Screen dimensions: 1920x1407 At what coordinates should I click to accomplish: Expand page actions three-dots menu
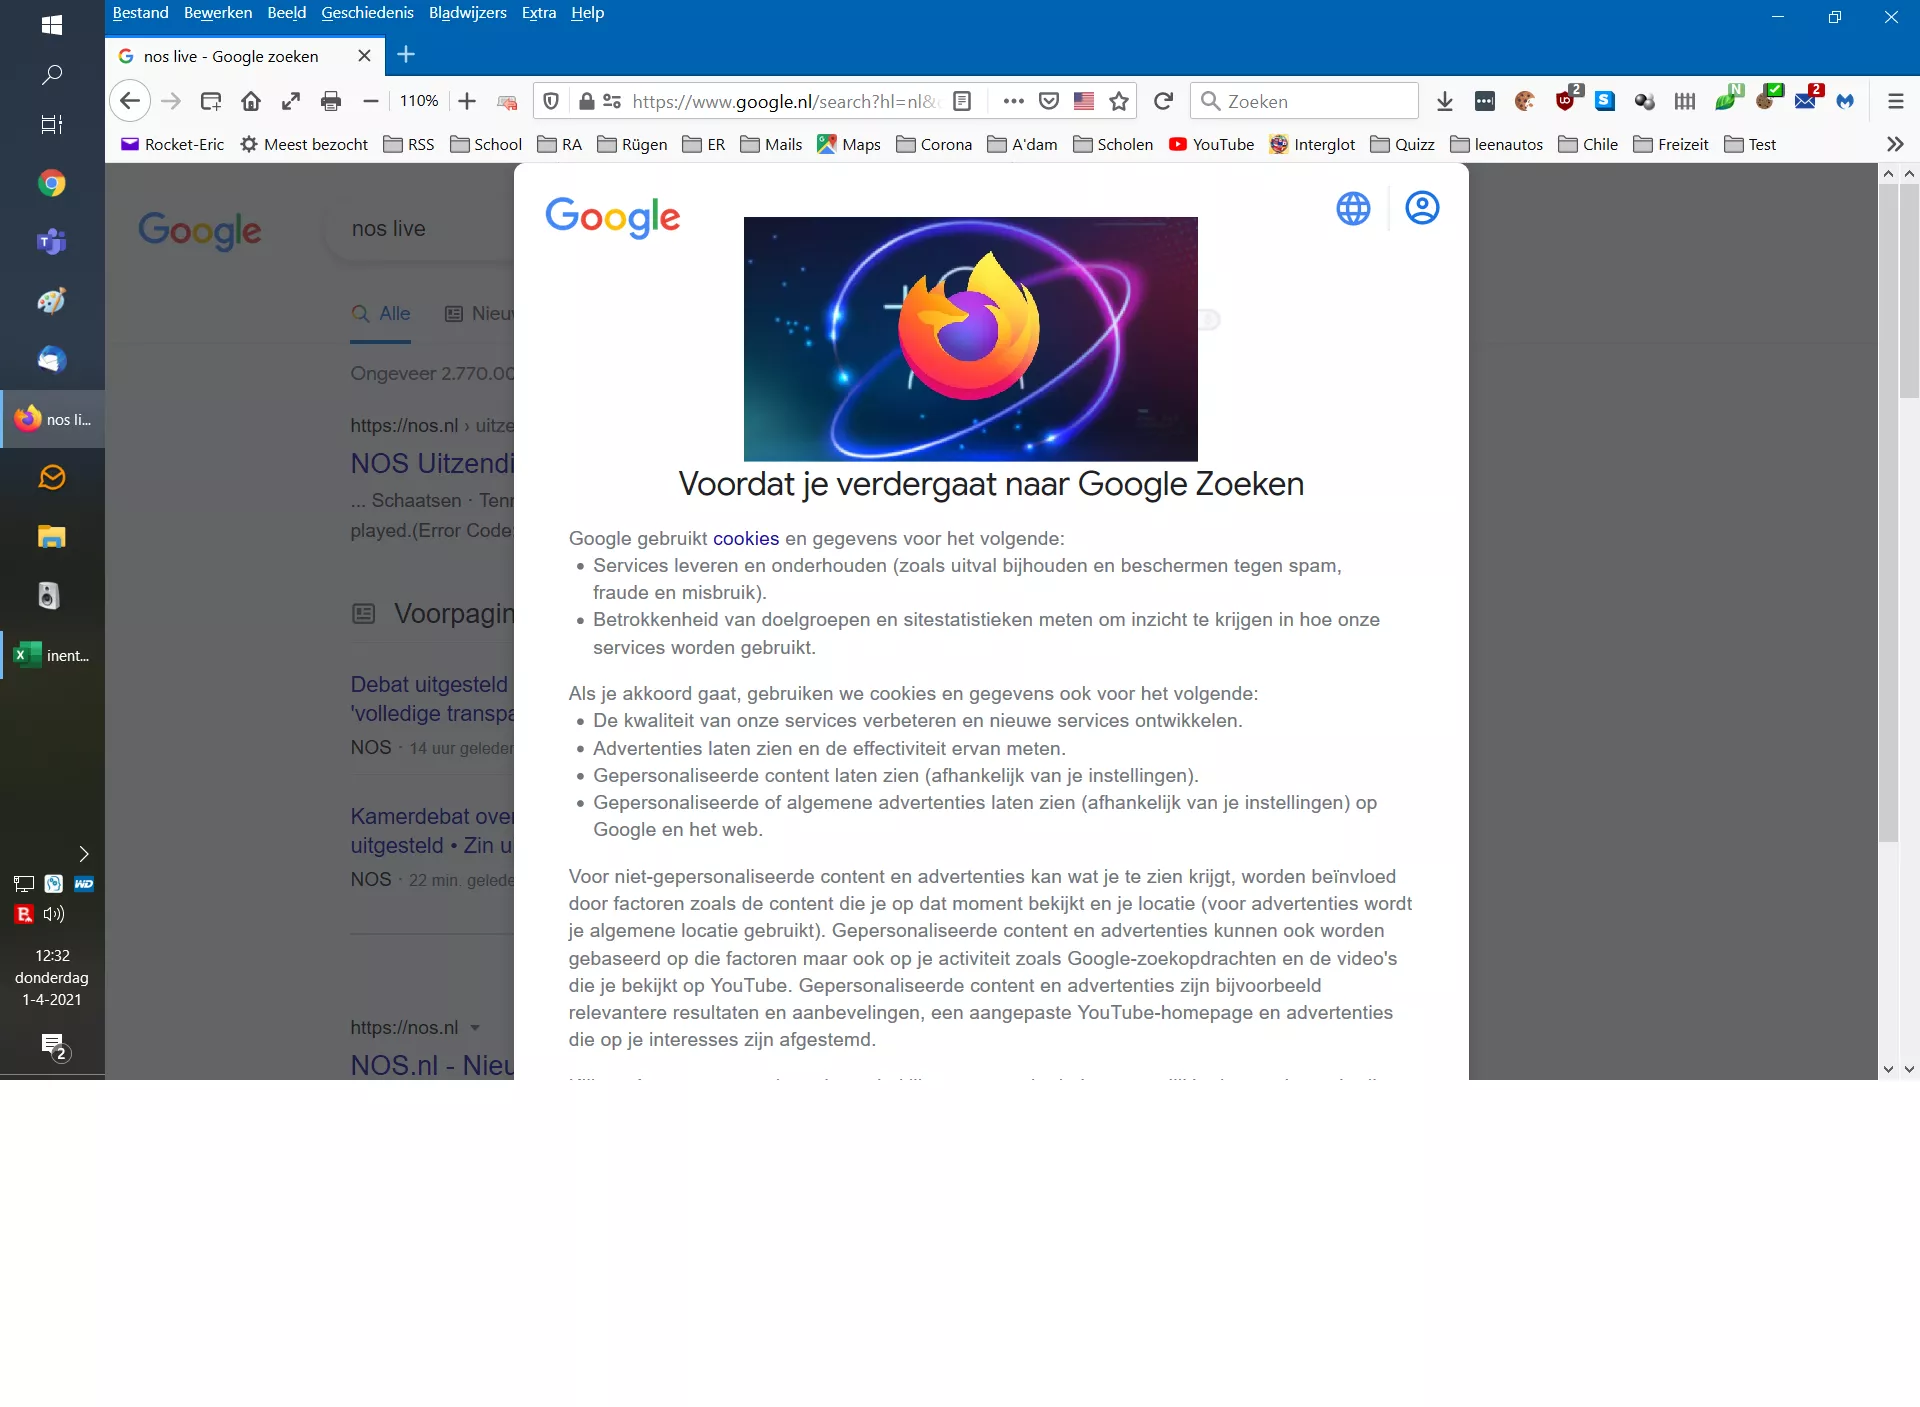click(1013, 101)
